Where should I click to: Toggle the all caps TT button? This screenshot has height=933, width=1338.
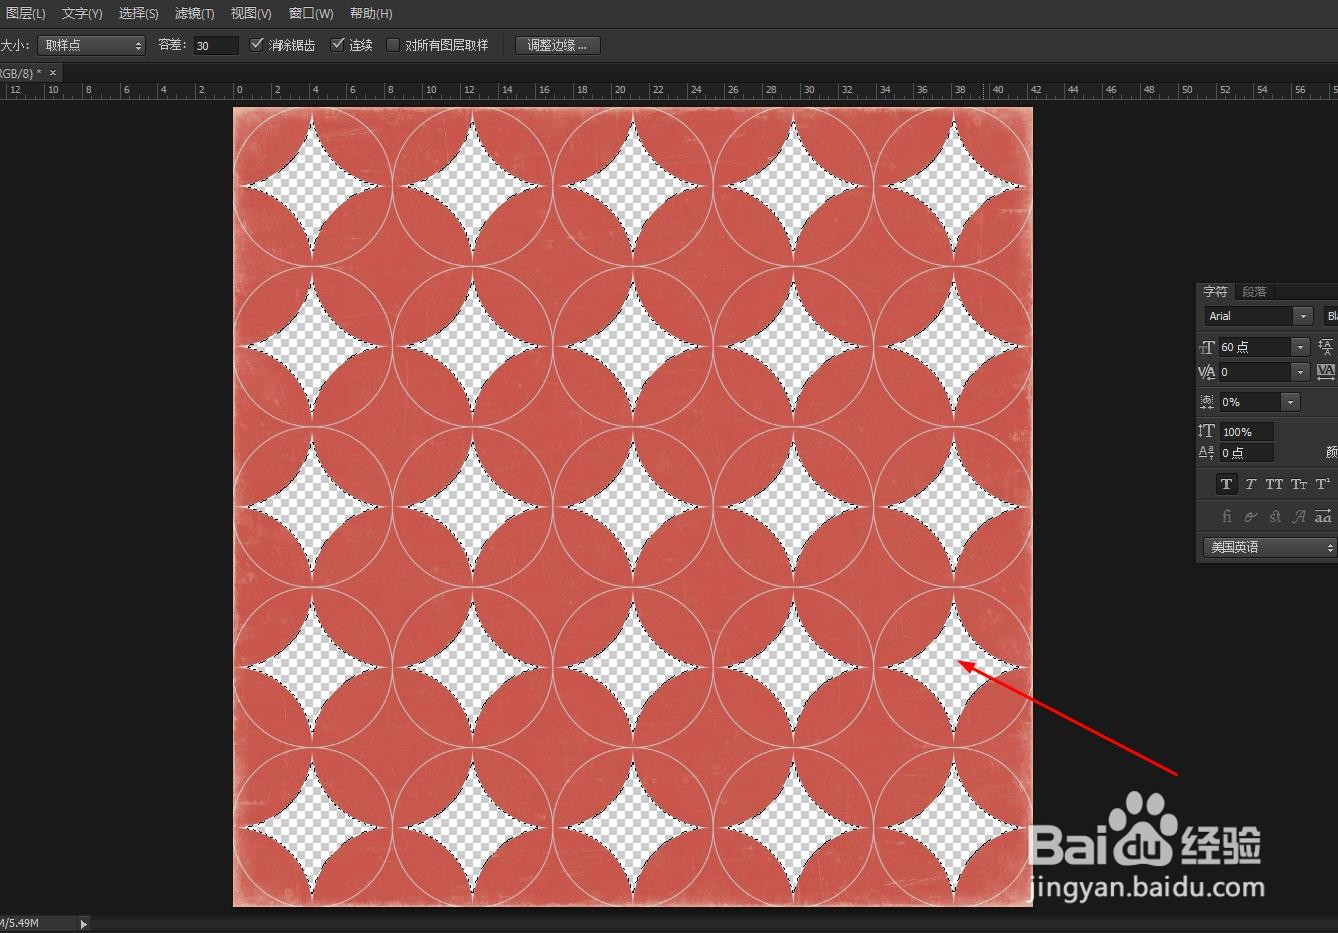click(x=1274, y=484)
